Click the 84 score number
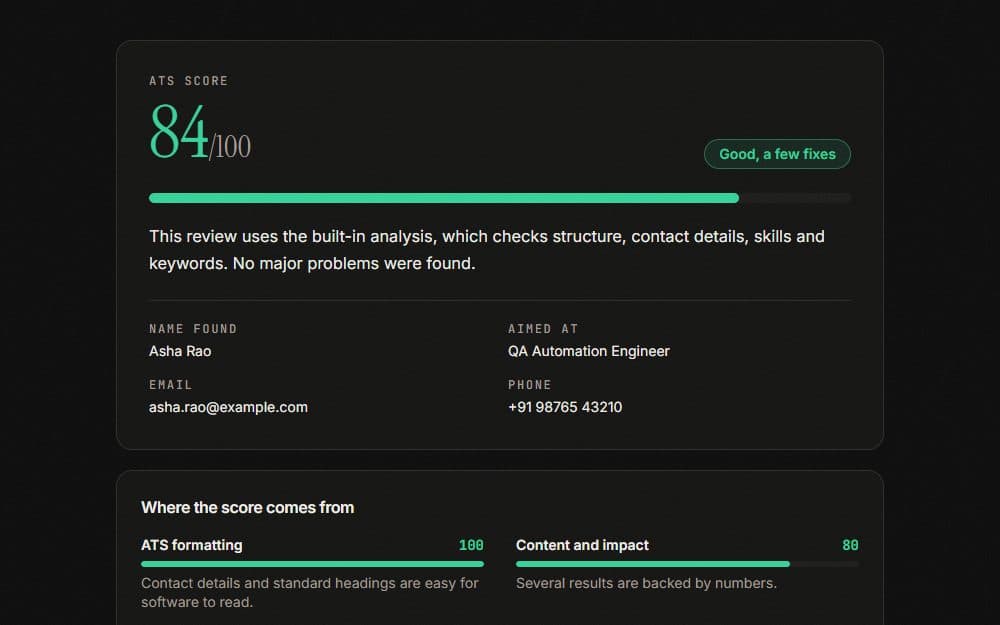 179,132
